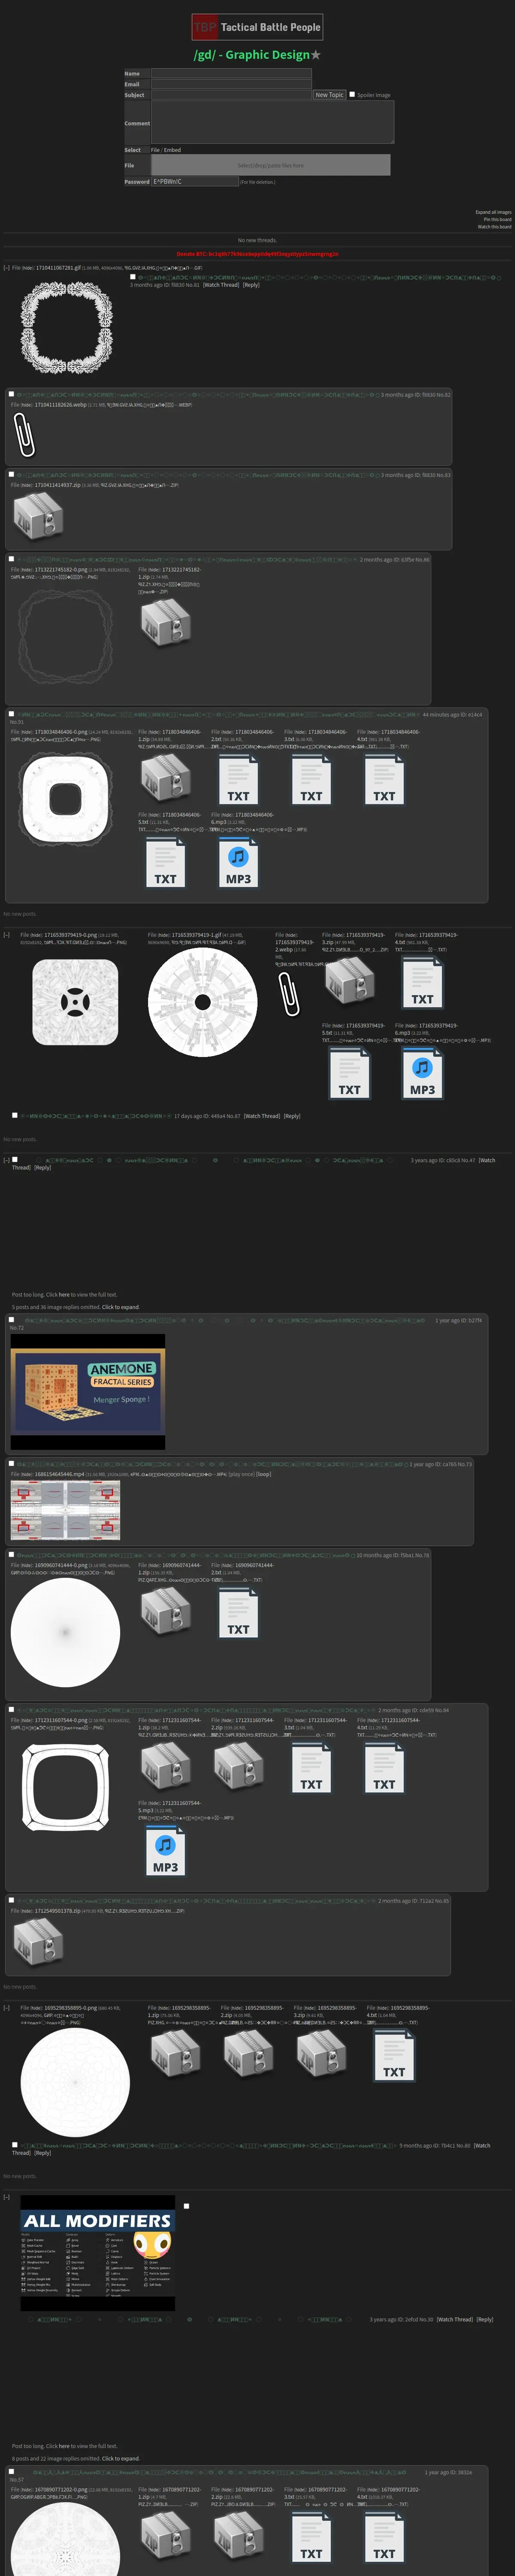Open the TXT icon for 1718034846406-4.txt

(384, 779)
